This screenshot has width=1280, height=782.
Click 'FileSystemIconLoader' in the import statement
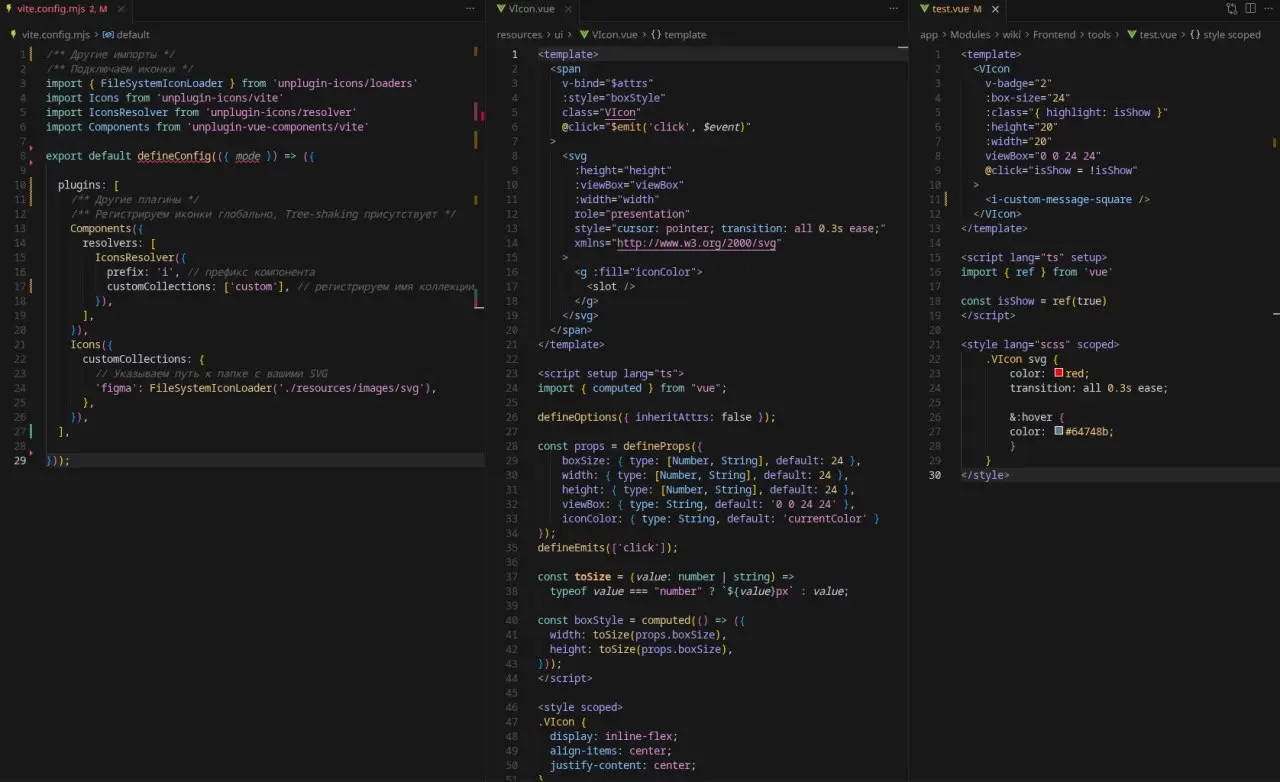pos(162,83)
